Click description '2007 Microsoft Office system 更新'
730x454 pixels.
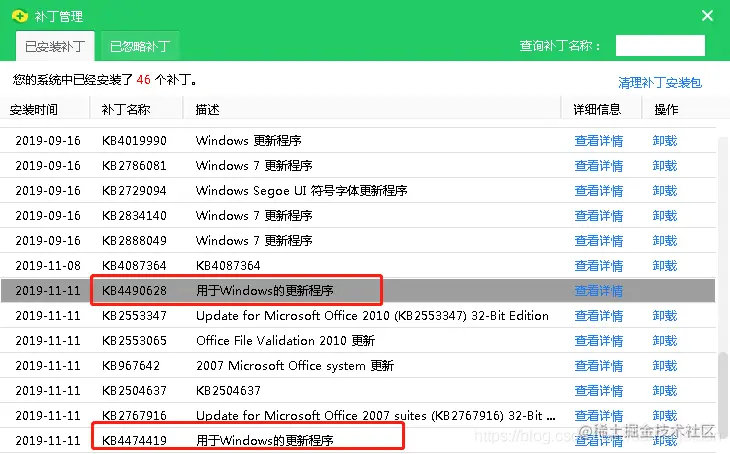[x=295, y=366]
